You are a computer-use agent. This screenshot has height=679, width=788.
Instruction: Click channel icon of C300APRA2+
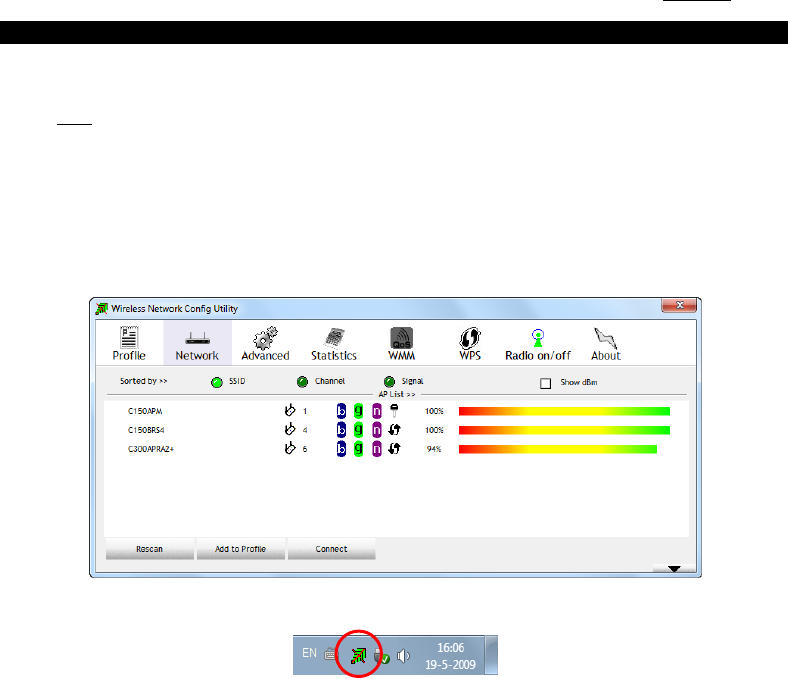point(290,448)
